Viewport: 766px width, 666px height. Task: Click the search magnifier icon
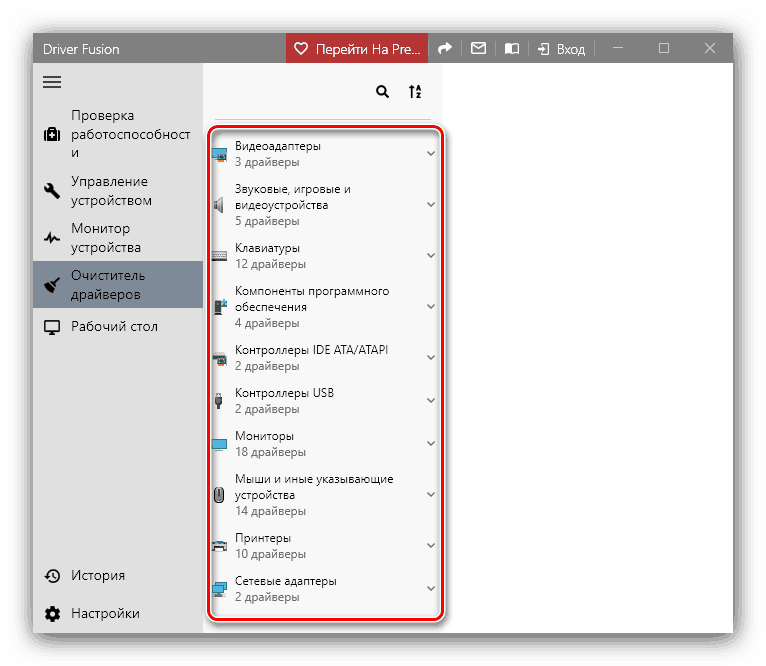click(x=383, y=91)
